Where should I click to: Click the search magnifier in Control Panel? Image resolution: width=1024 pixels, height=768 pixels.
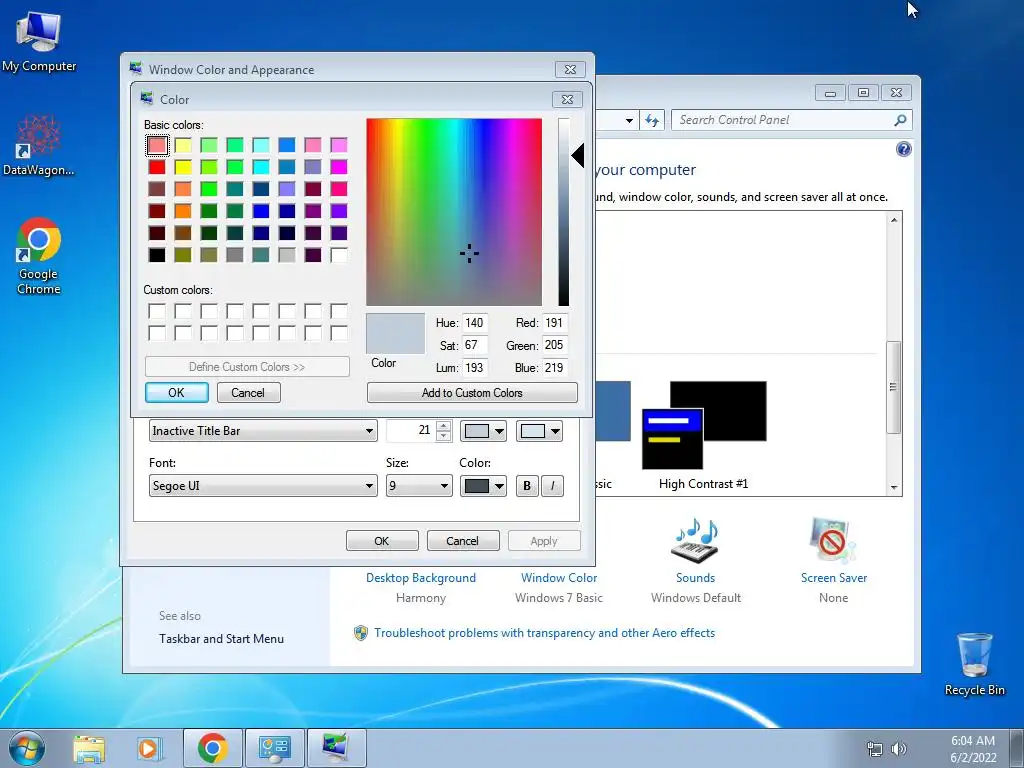(x=900, y=120)
